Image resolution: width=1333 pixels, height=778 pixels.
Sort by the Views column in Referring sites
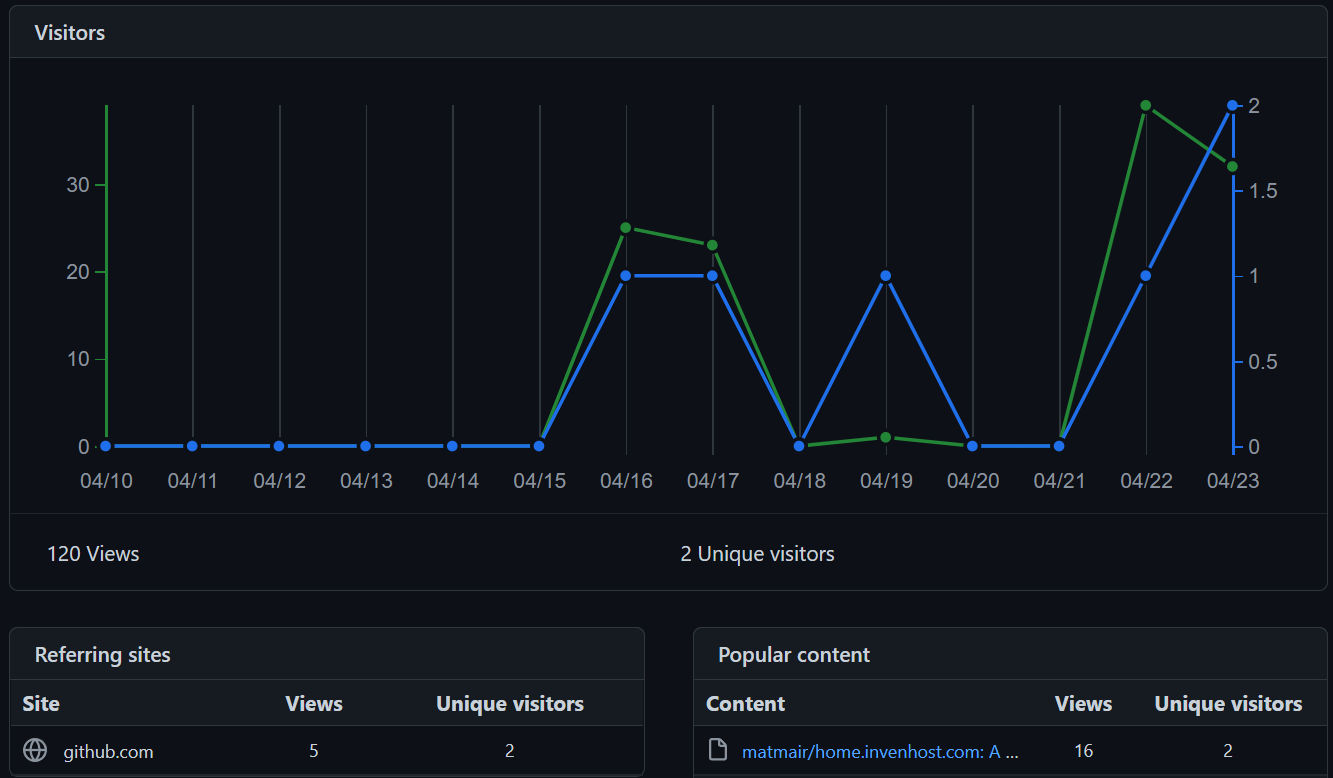tap(314, 703)
